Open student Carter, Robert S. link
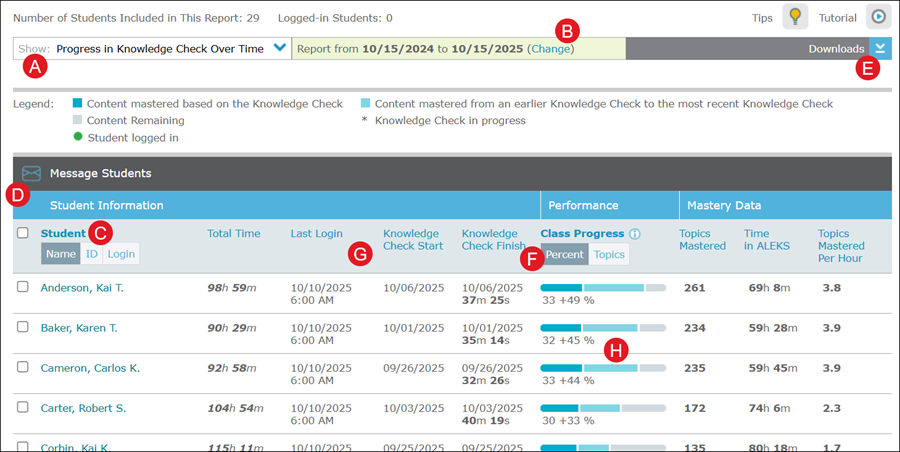This screenshot has height=452, width=900. [x=83, y=408]
